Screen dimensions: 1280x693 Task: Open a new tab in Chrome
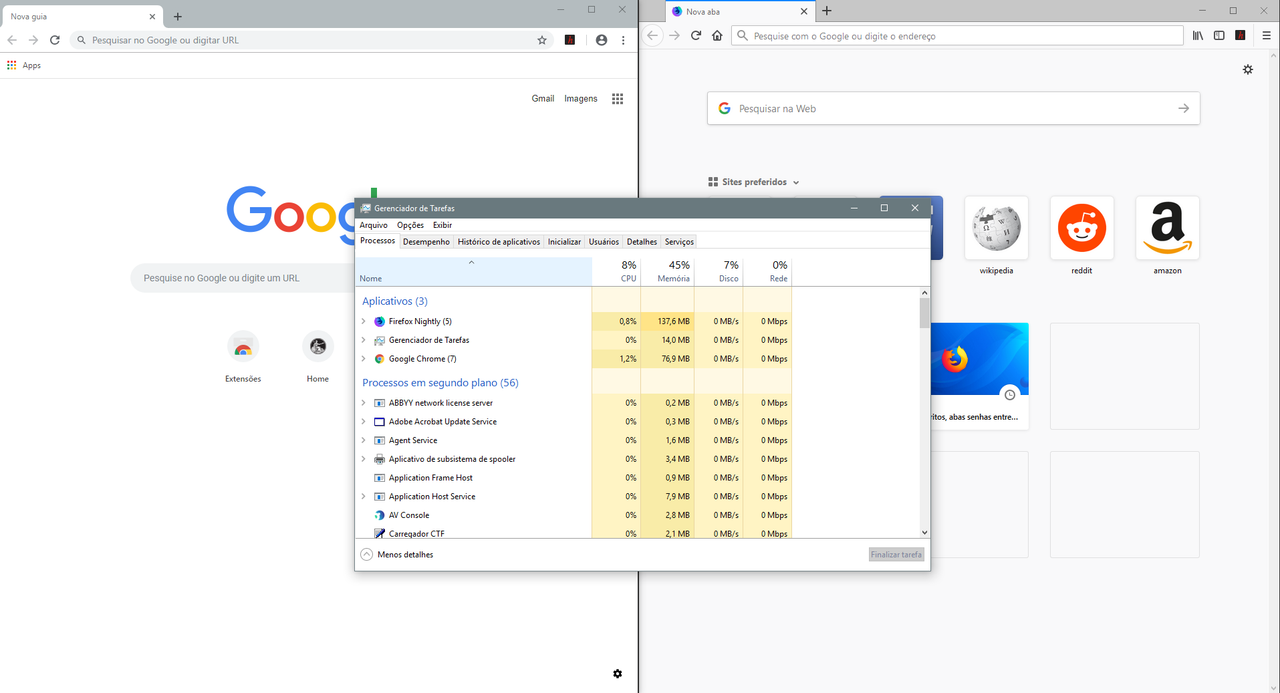[178, 16]
